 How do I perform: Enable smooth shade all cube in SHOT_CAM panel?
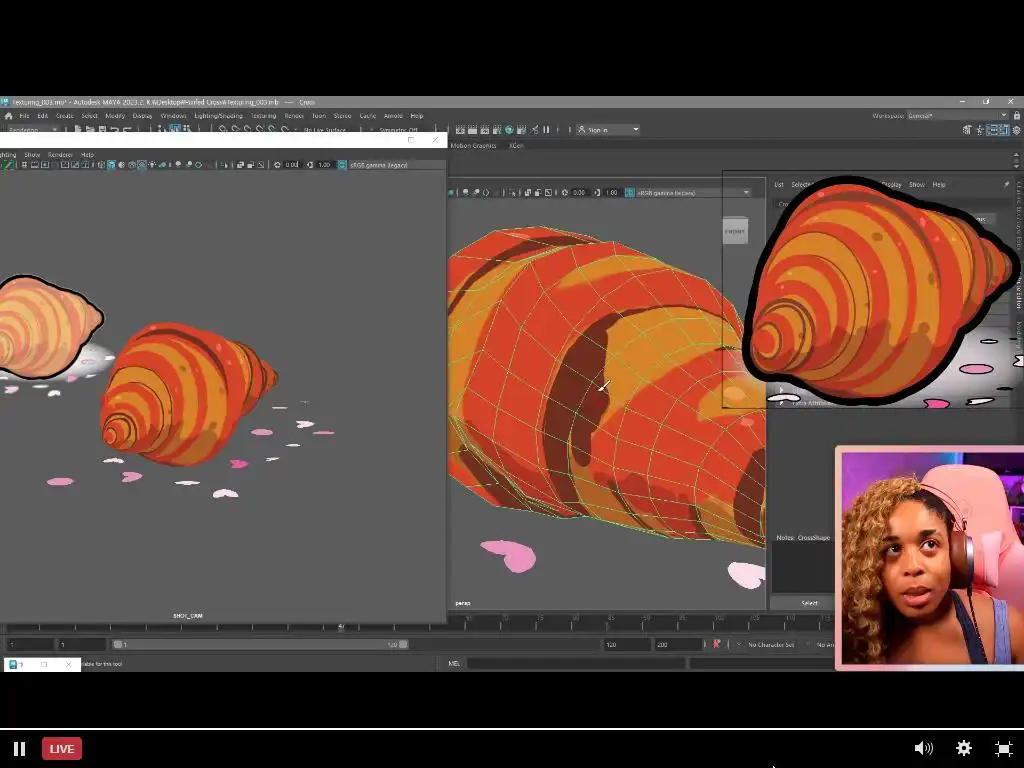point(111,165)
